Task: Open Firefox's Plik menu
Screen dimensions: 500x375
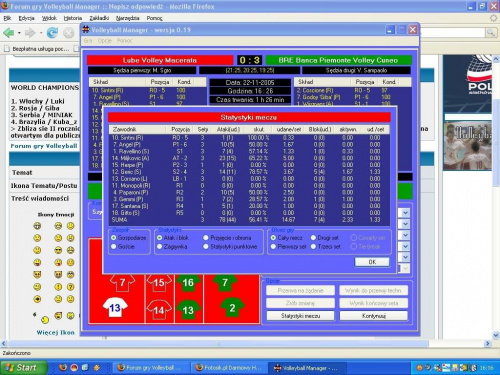Action: pos(7,18)
